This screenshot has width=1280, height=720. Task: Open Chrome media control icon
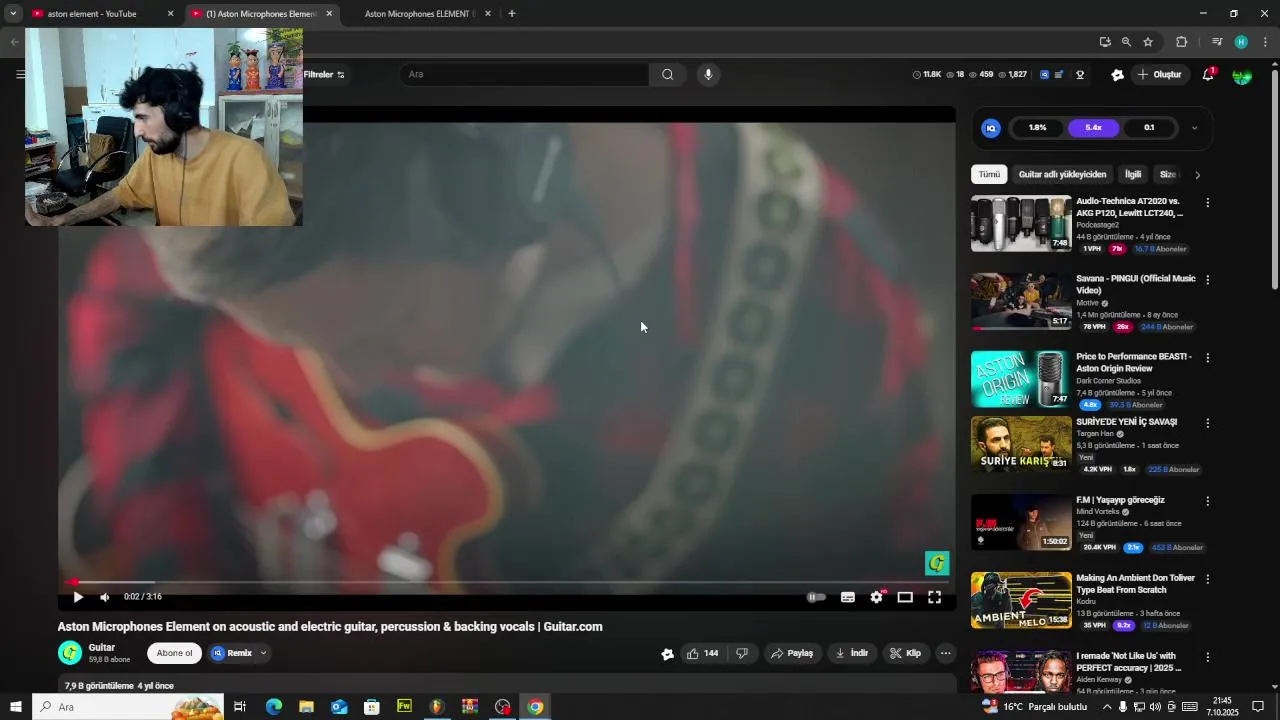1217,42
